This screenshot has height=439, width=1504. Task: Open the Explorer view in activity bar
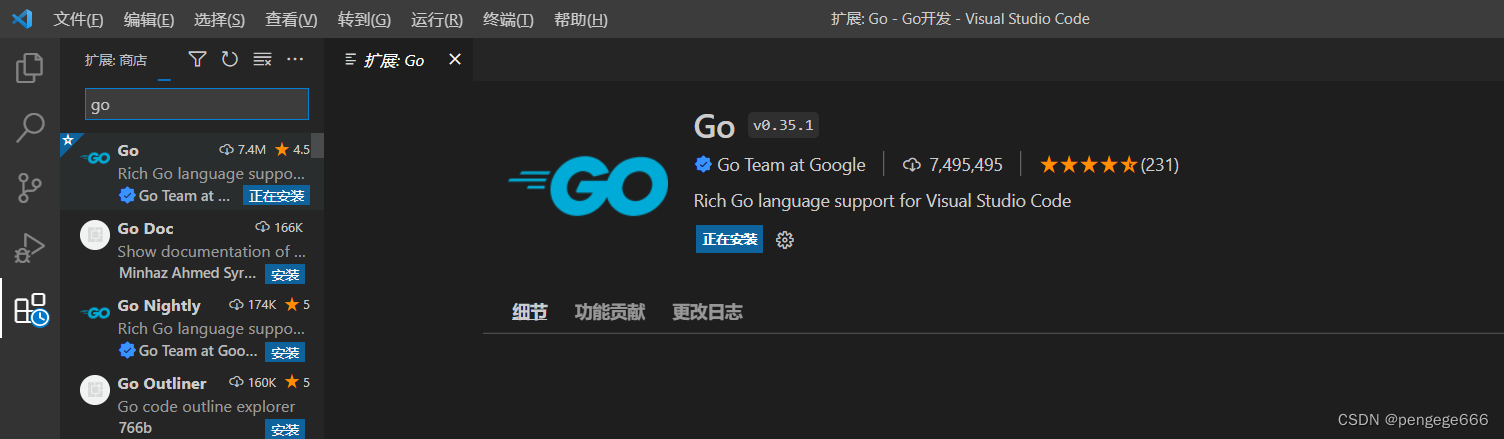[30, 68]
